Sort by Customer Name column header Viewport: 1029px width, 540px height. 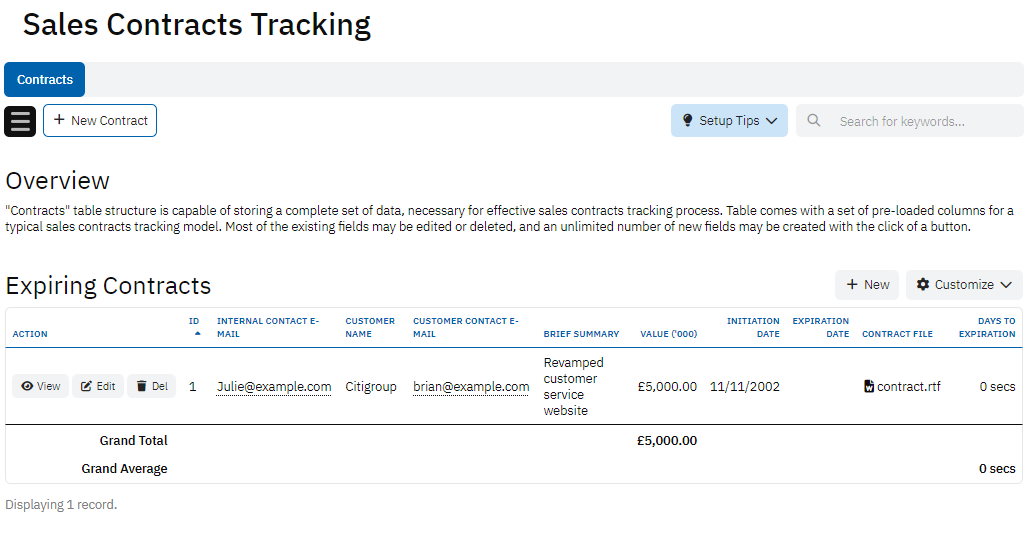pos(370,327)
